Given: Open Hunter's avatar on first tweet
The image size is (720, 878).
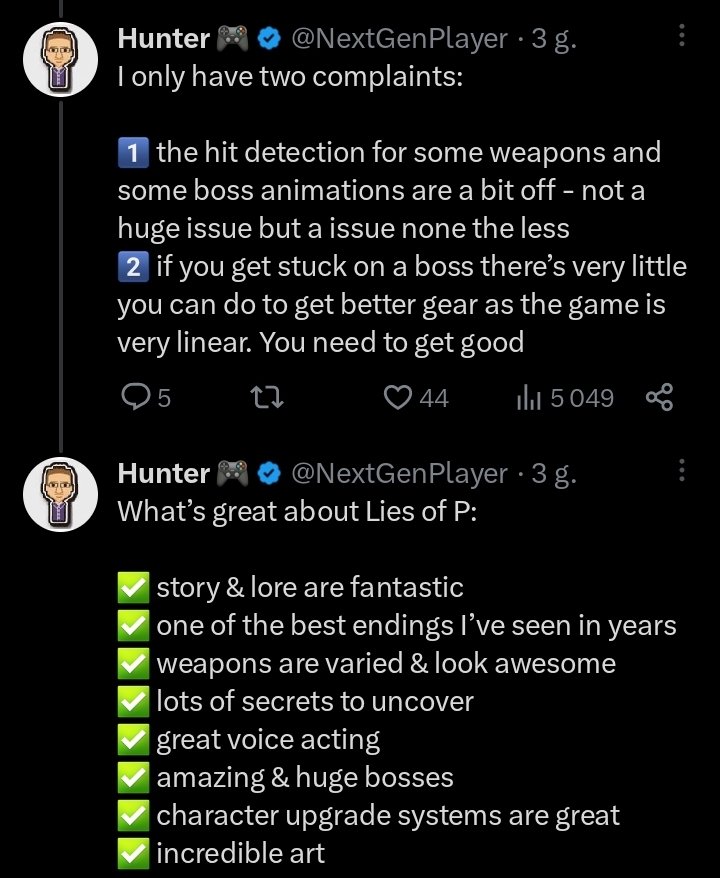Looking at the screenshot, I should [x=59, y=60].
